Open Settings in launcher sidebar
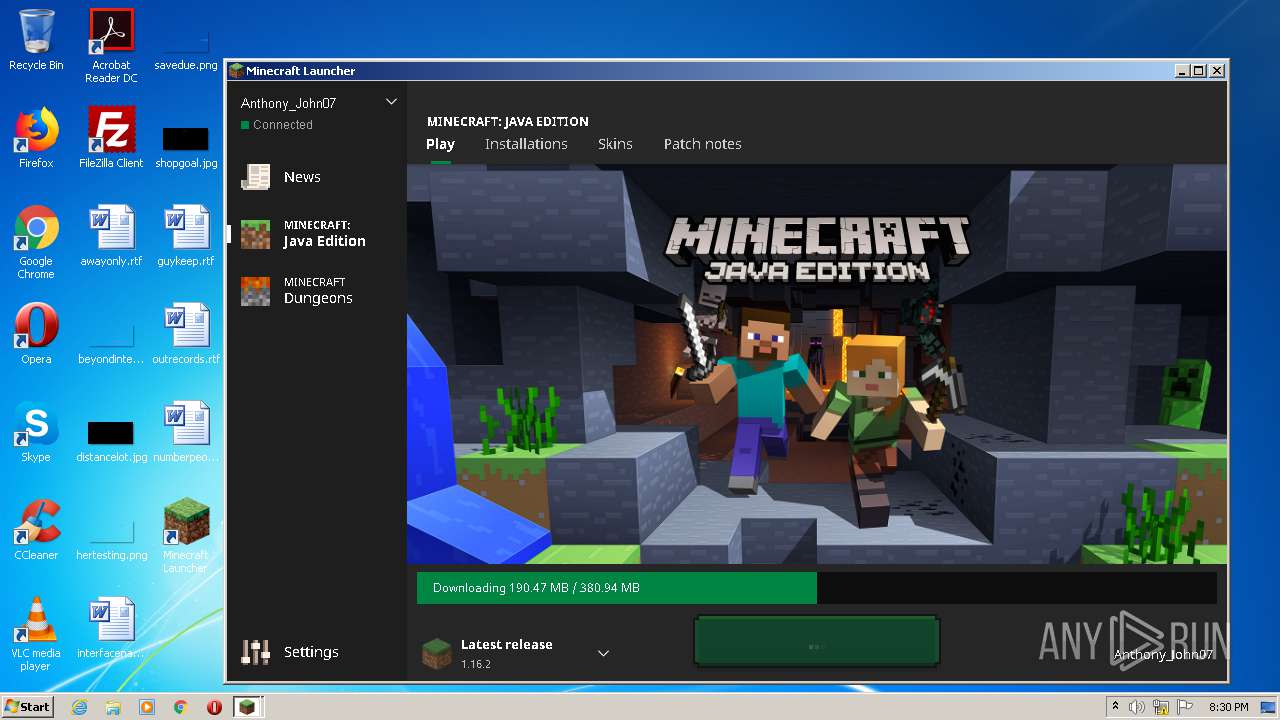 [x=311, y=652]
